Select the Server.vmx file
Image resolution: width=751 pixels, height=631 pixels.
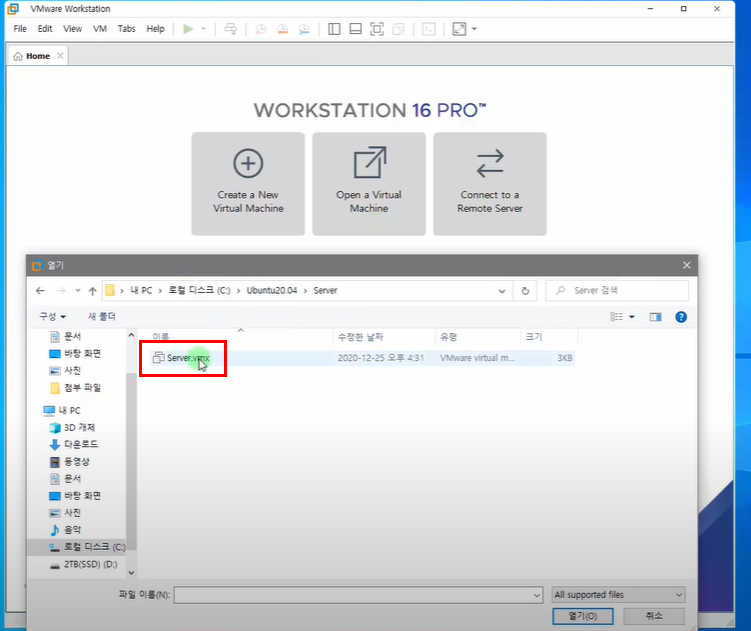(362, 358)
